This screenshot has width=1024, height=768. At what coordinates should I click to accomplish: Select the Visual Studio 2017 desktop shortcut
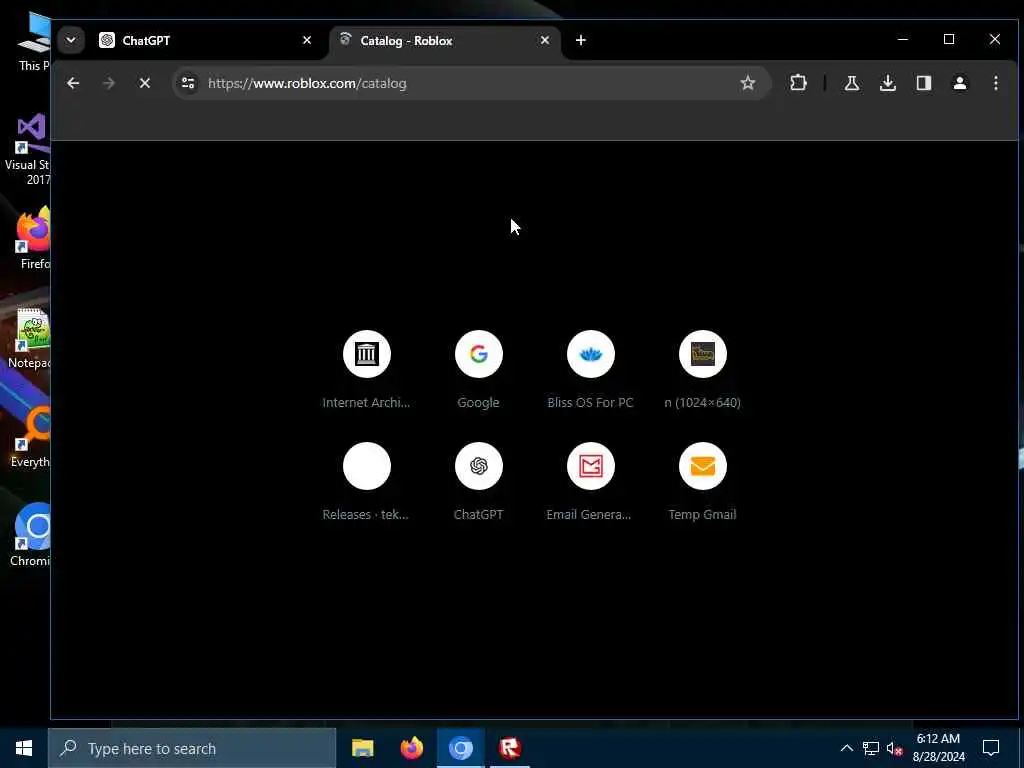(26, 150)
